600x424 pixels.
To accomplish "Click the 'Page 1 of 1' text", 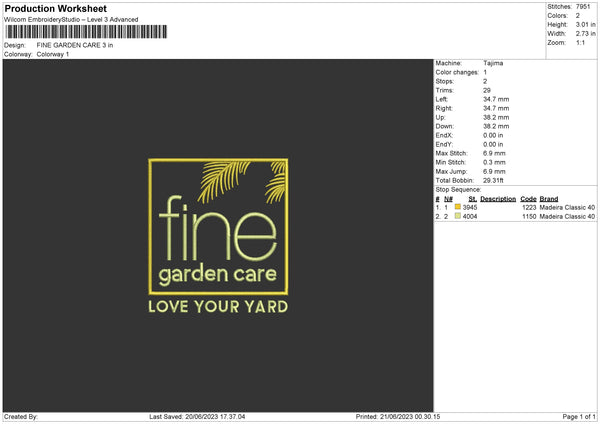I will (x=579, y=416).
